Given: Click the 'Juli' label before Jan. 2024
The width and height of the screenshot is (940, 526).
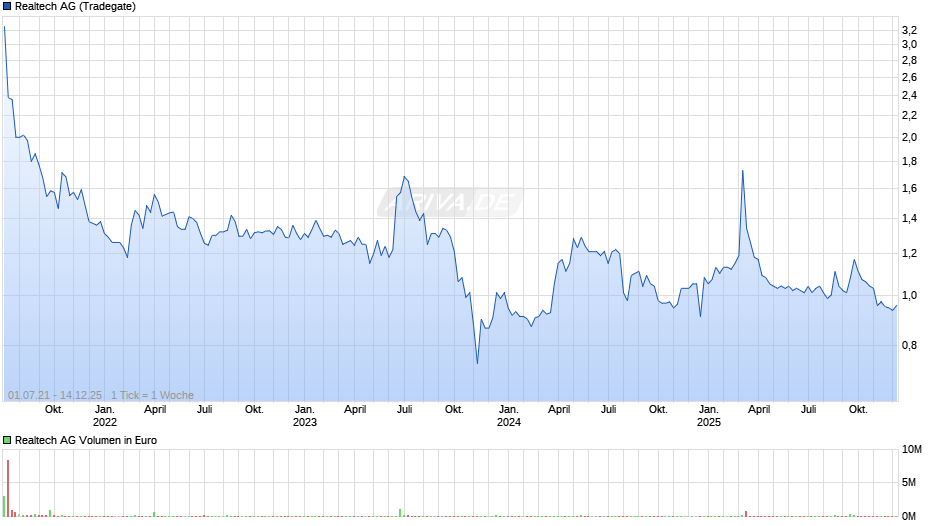Looking at the screenshot, I should point(405,409).
